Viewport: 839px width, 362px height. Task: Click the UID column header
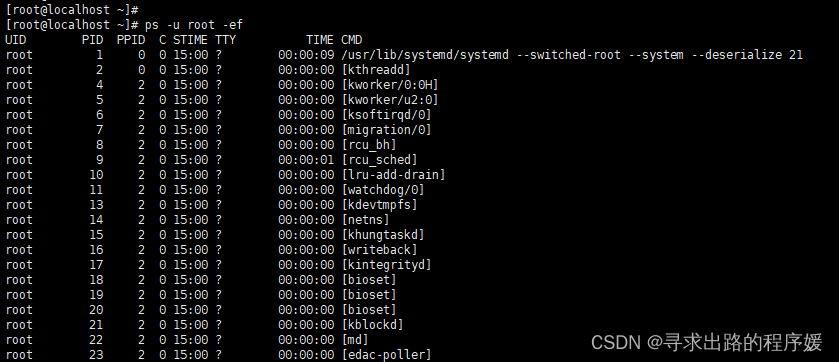click(x=16, y=40)
